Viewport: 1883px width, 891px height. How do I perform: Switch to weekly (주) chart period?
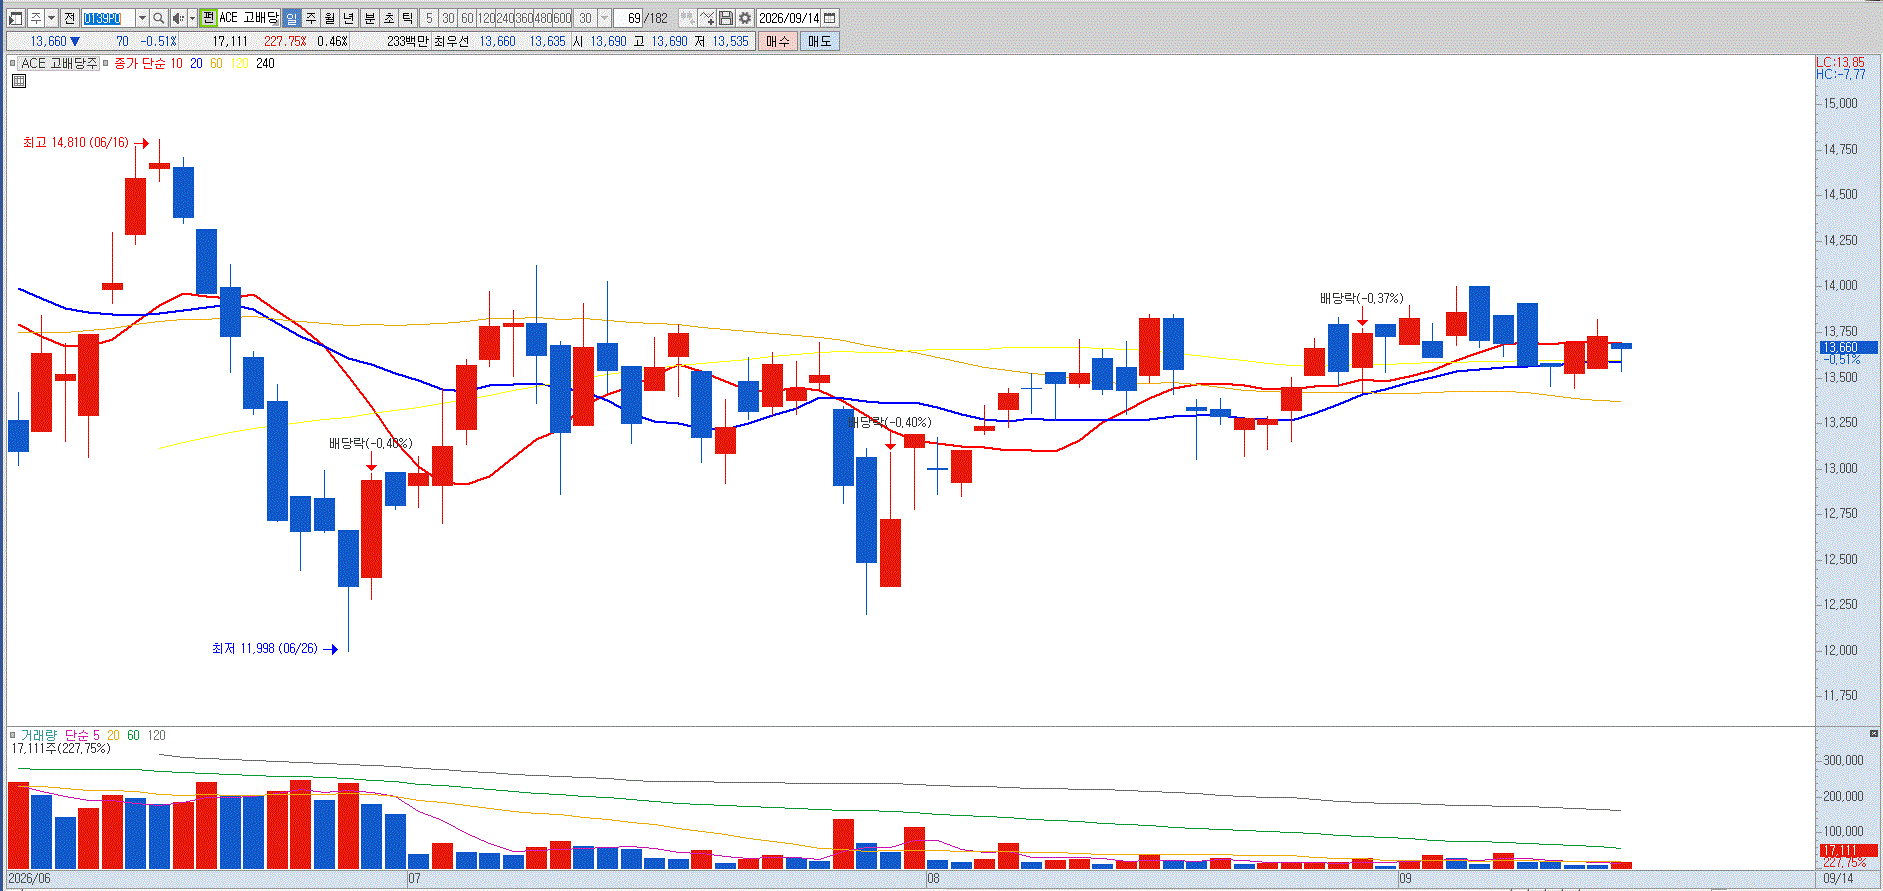pyautogui.click(x=310, y=18)
